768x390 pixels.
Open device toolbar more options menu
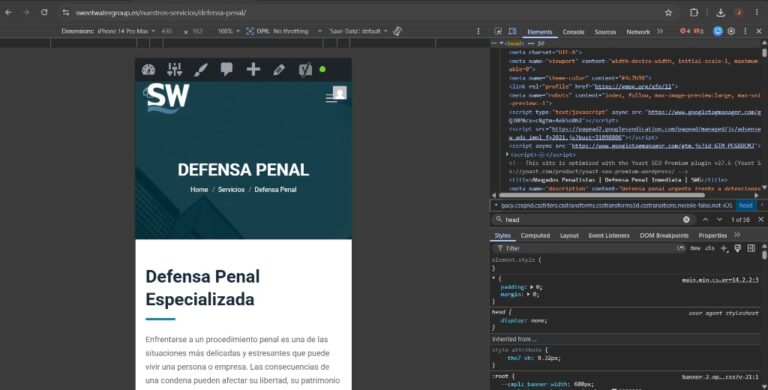(x=479, y=31)
